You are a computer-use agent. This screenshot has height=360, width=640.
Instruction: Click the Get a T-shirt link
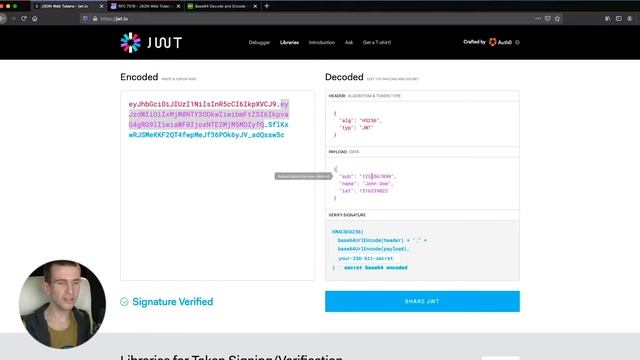tap(377, 42)
